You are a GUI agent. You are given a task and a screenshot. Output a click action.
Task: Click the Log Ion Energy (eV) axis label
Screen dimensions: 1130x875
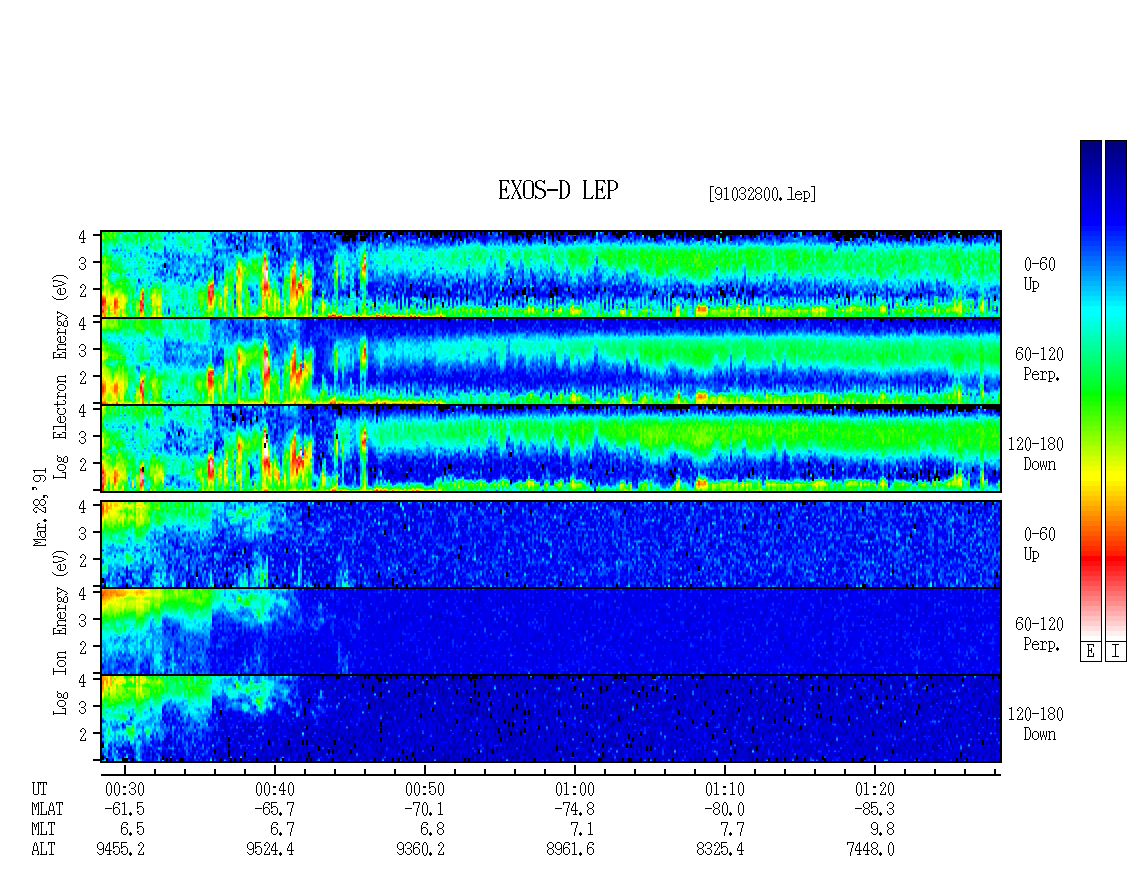(61, 632)
